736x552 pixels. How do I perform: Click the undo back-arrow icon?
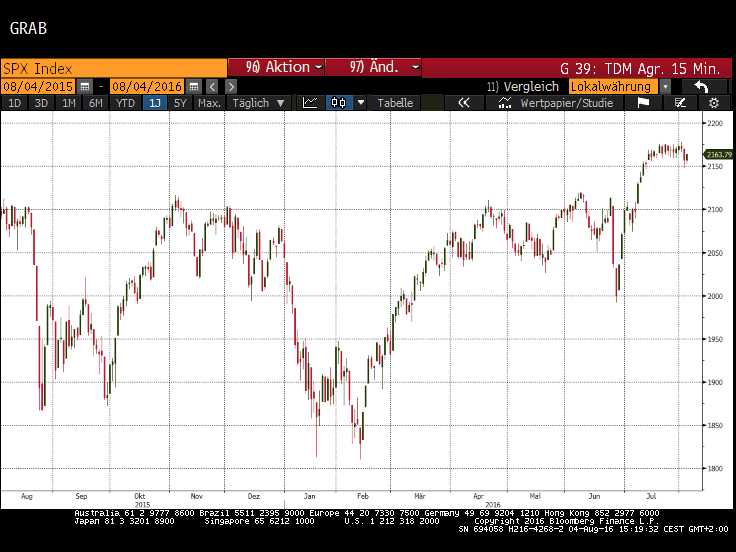(703, 87)
